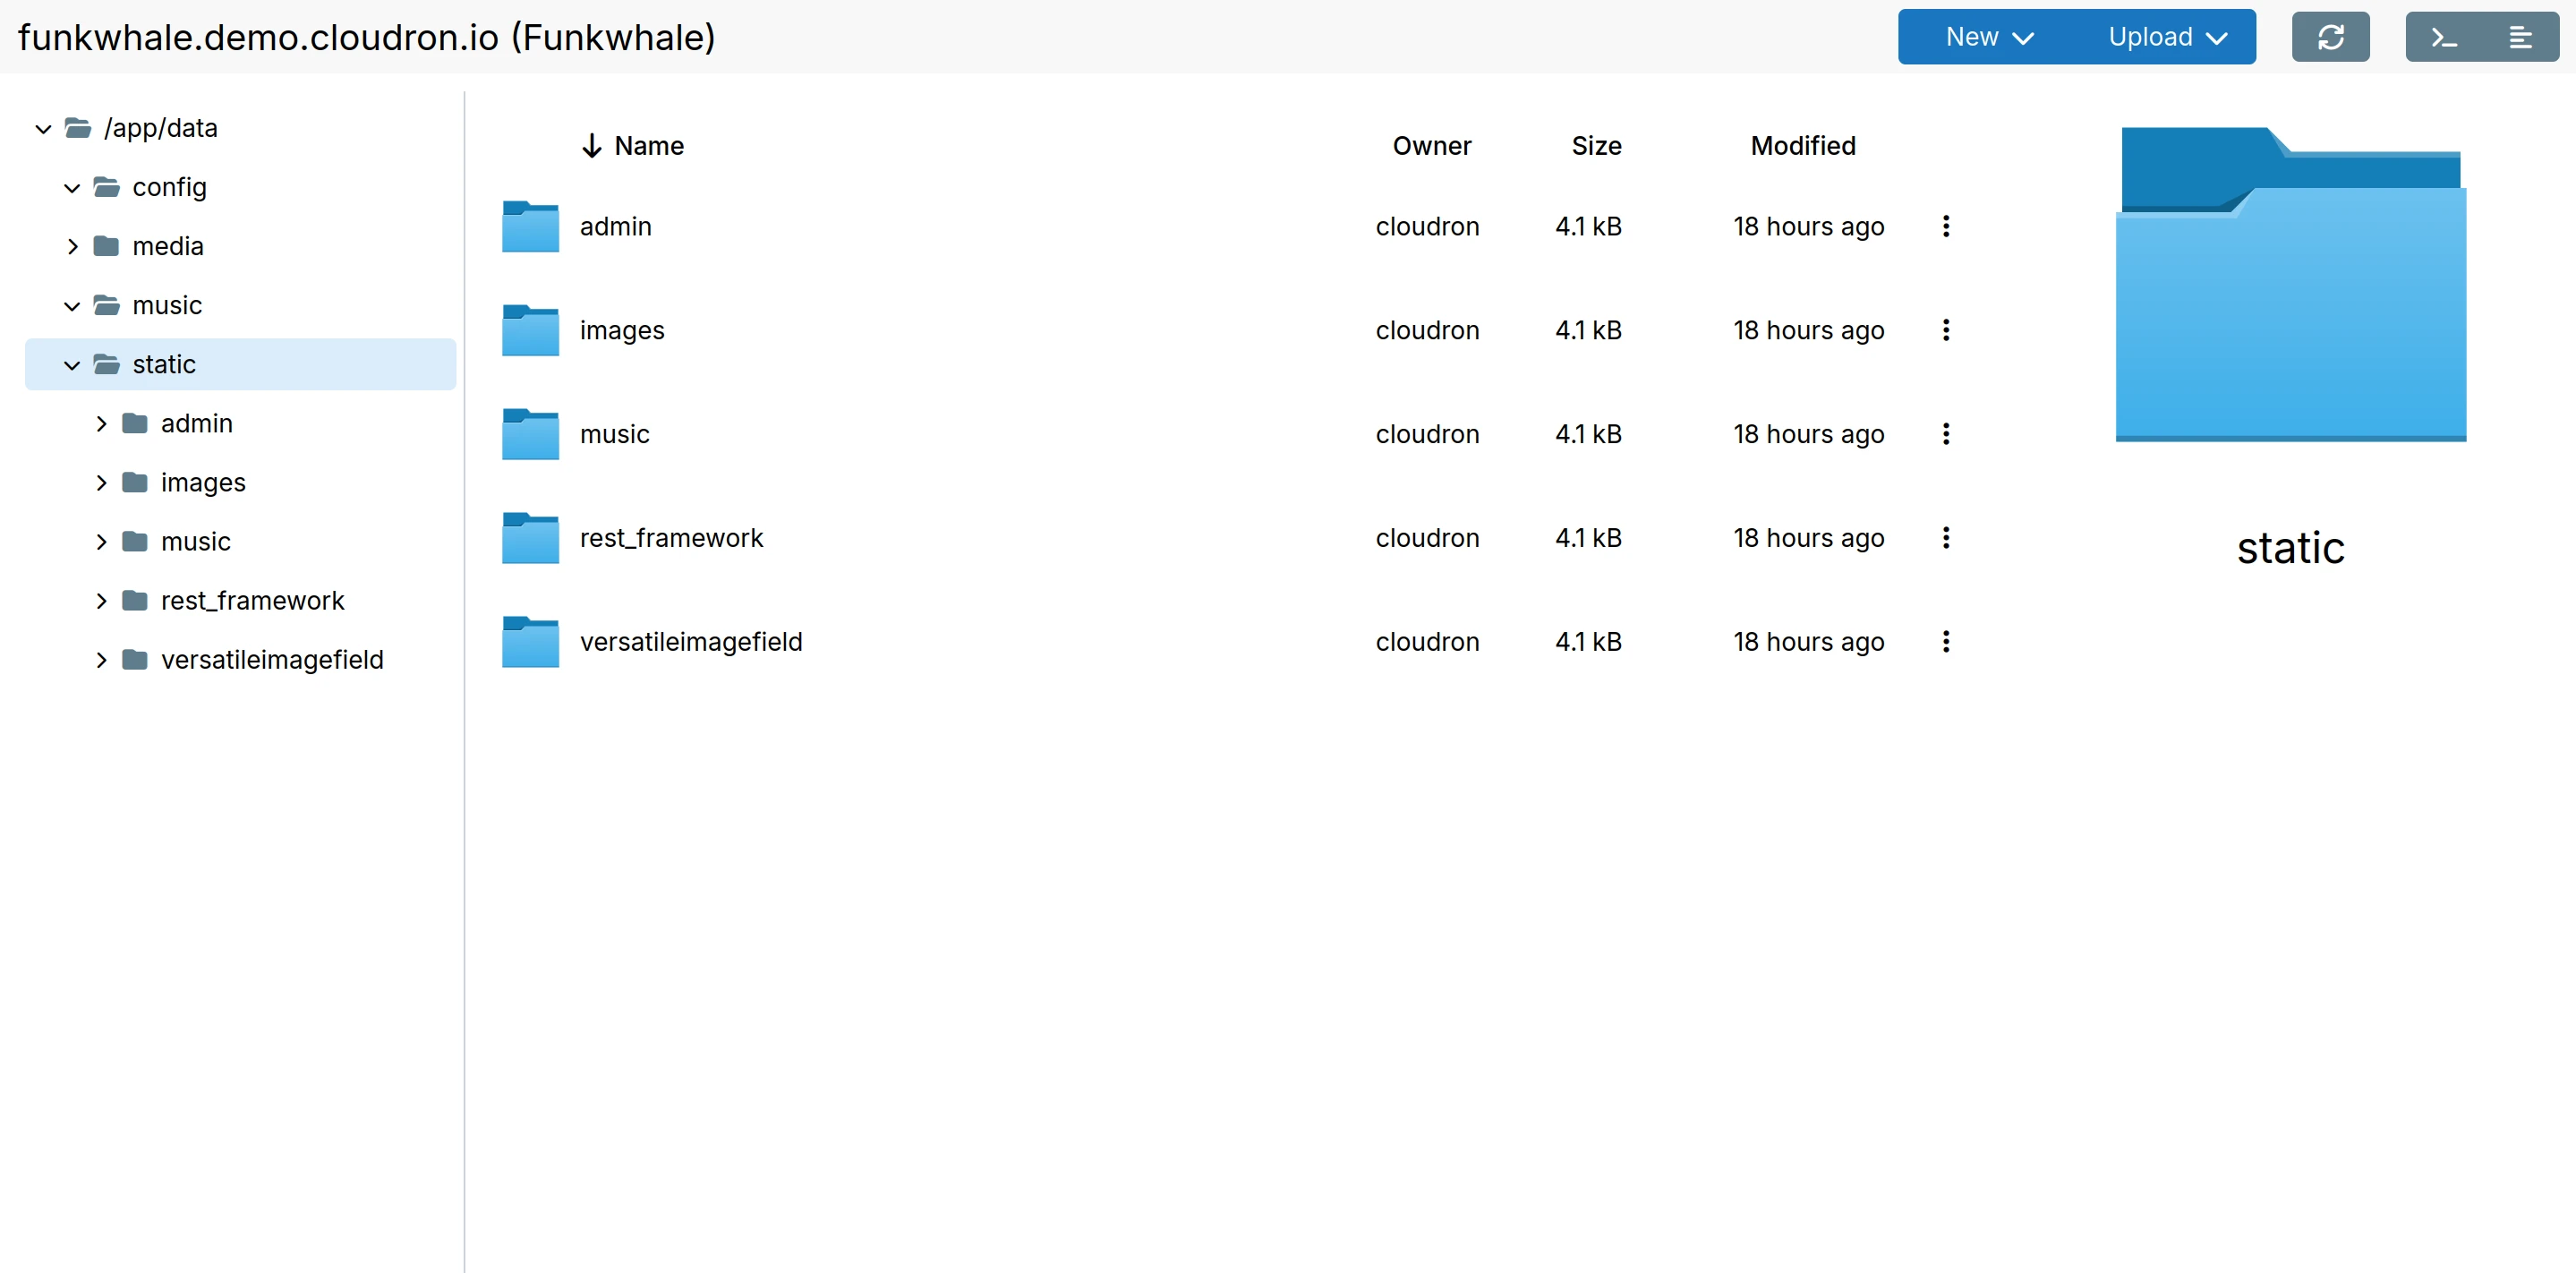Open the New dropdown menu

point(1984,36)
